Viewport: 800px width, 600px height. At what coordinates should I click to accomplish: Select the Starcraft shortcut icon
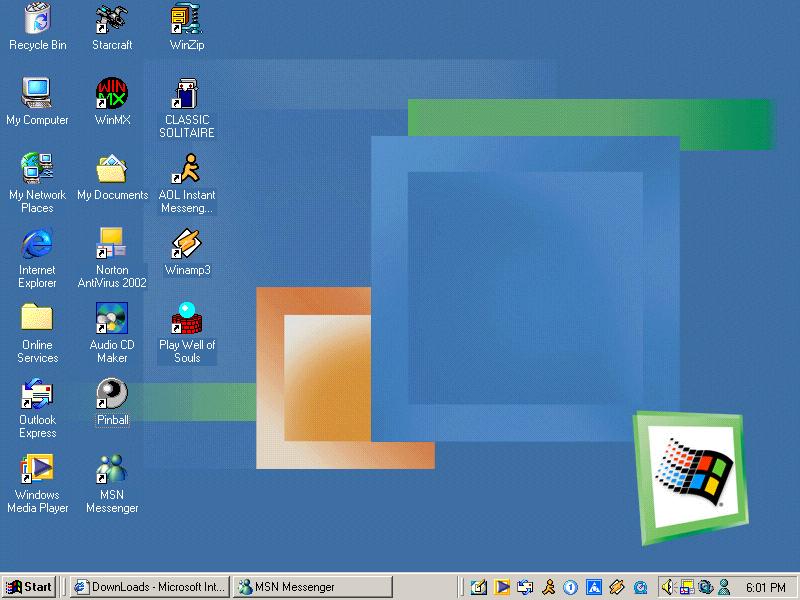click(112, 19)
